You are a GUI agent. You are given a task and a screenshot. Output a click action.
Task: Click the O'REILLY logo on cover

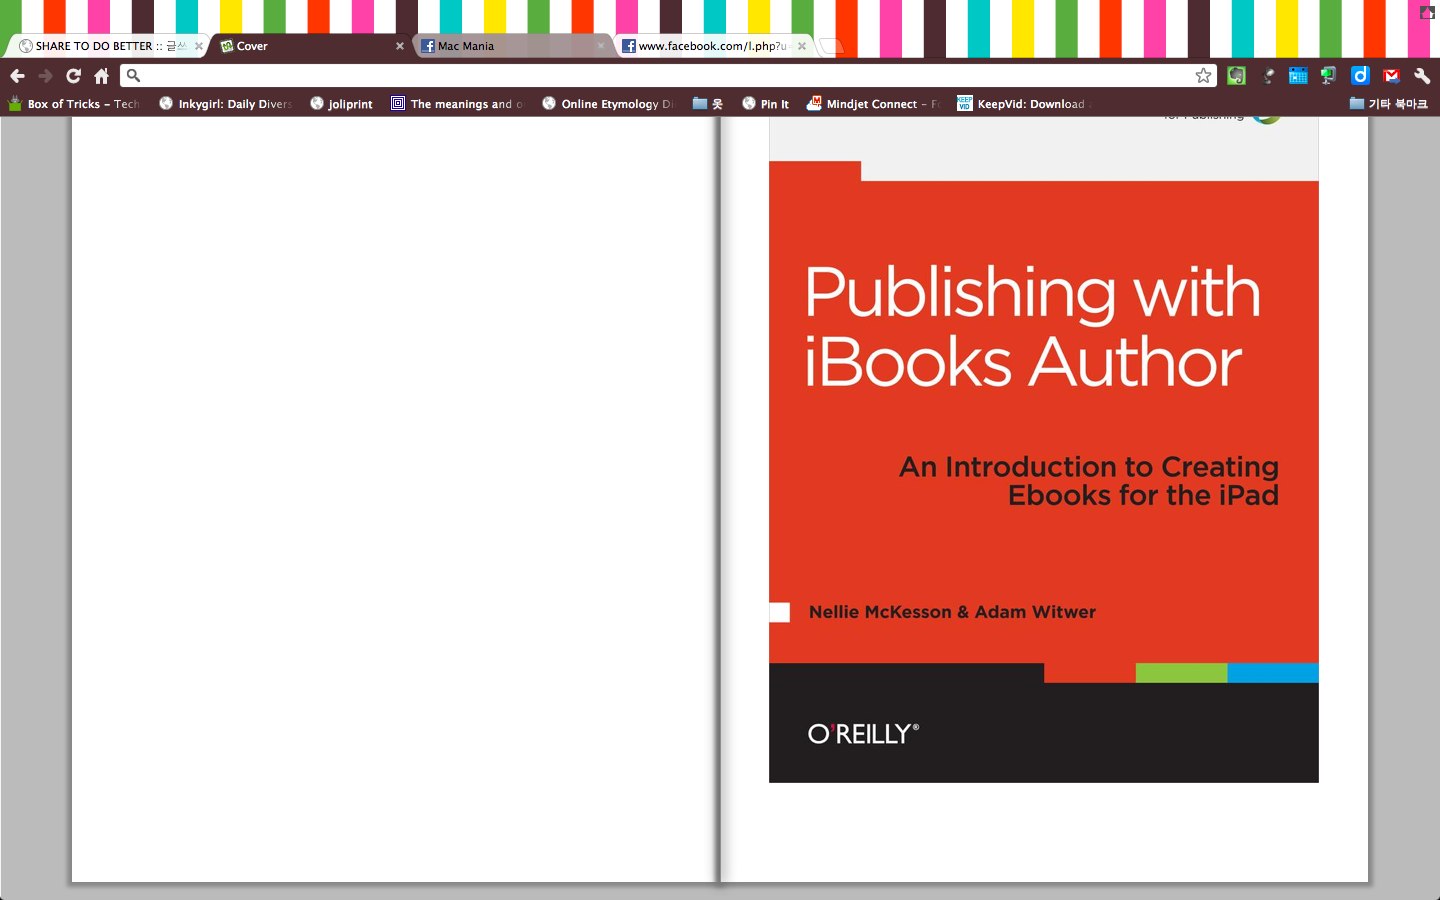pyautogui.click(x=863, y=734)
